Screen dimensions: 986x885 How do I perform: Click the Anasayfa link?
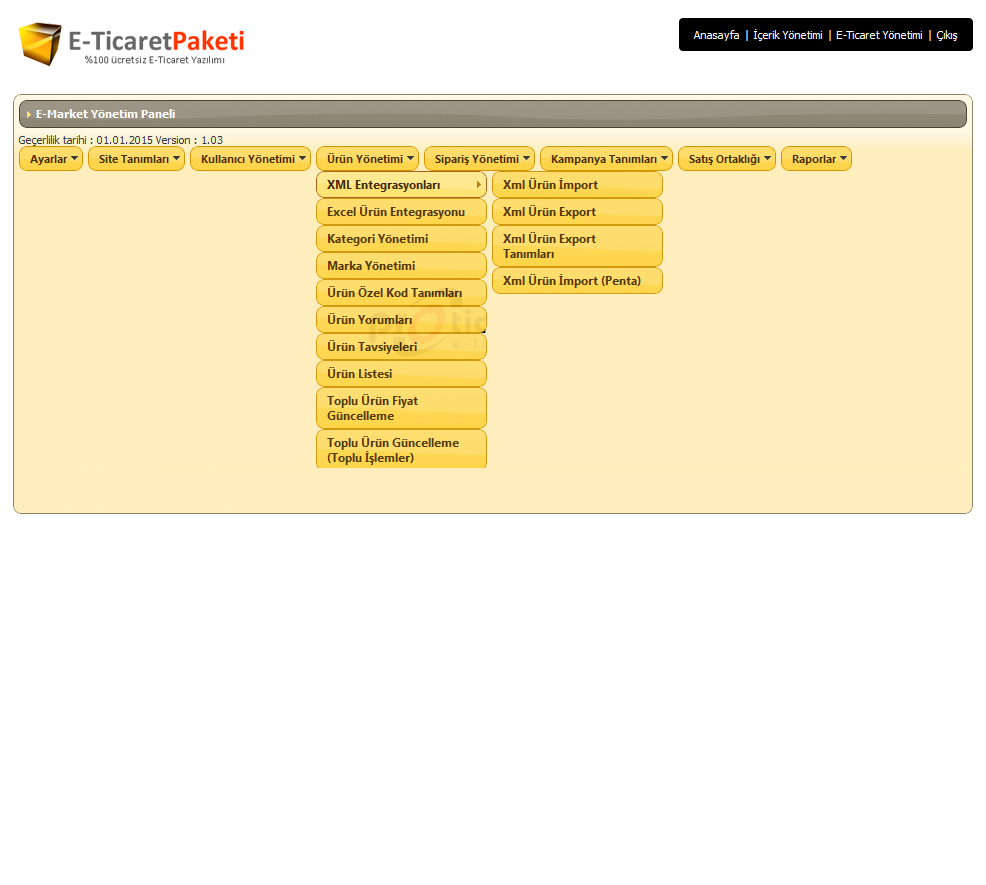716,35
